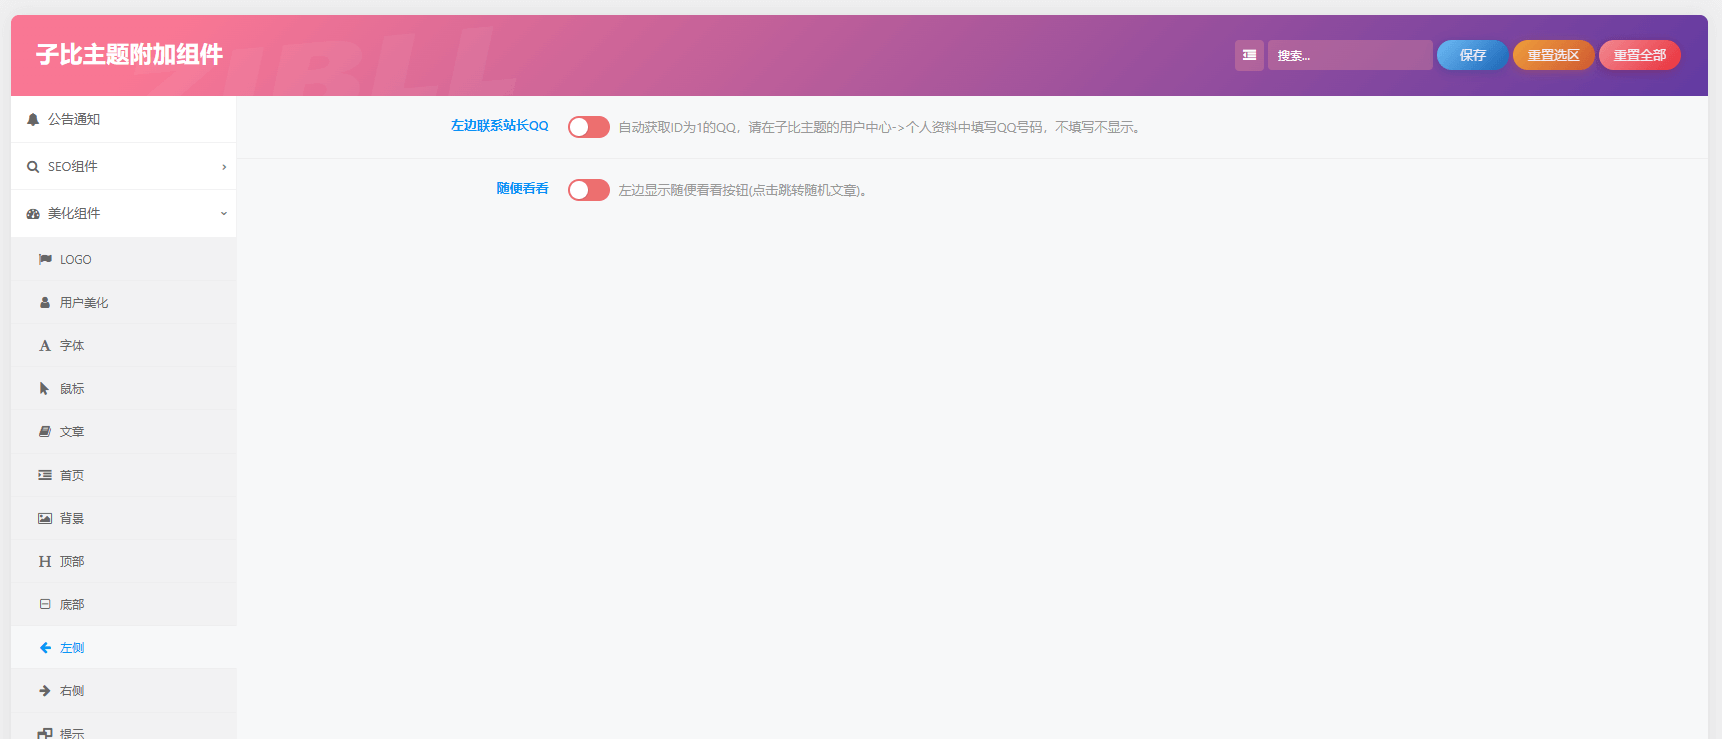Click the list icon beside 首页
The image size is (1722, 739).
(45, 475)
